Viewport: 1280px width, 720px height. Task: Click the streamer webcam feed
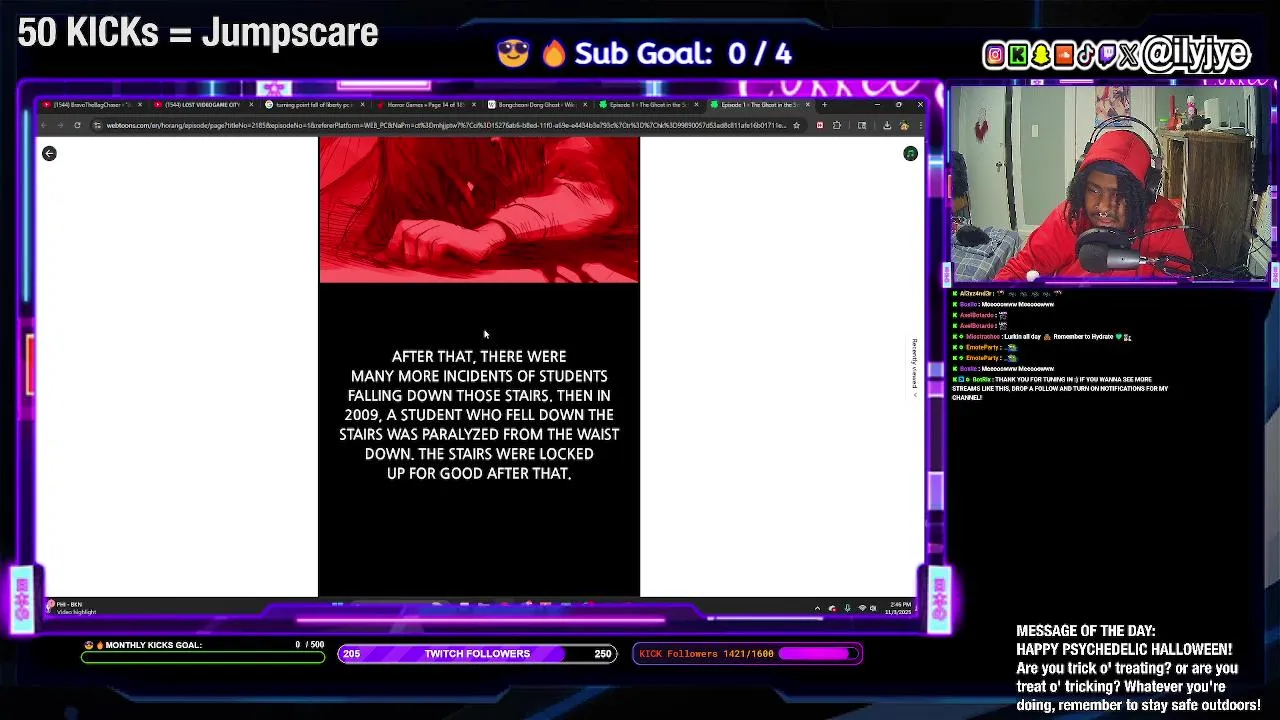tap(1109, 184)
